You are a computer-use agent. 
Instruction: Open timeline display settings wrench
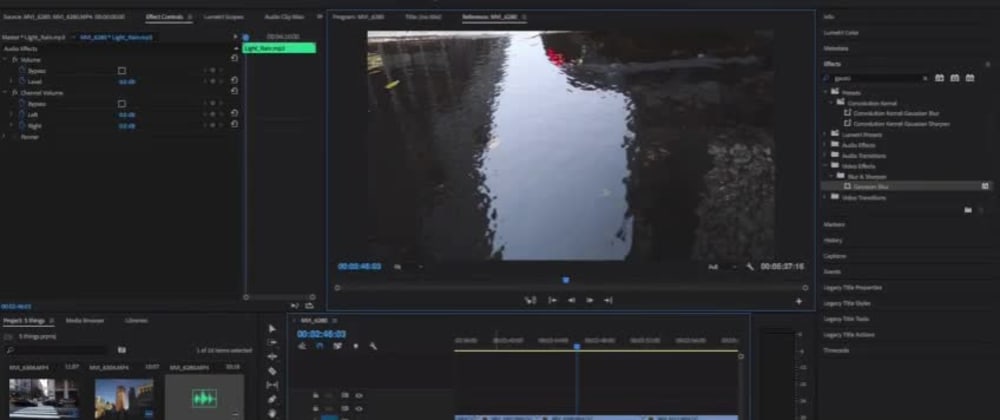(x=373, y=346)
